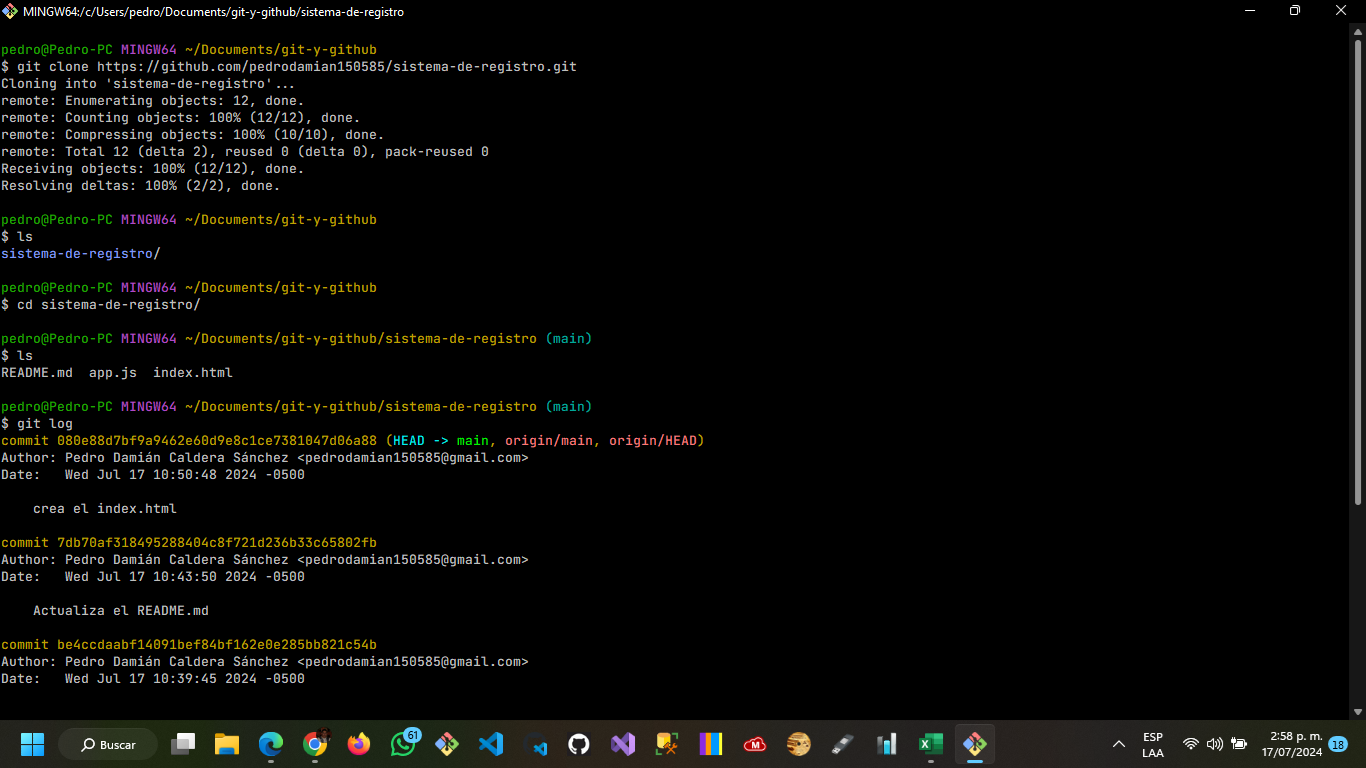Click the 'origin/main' ref label
1366x768 pixels.
(549, 441)
